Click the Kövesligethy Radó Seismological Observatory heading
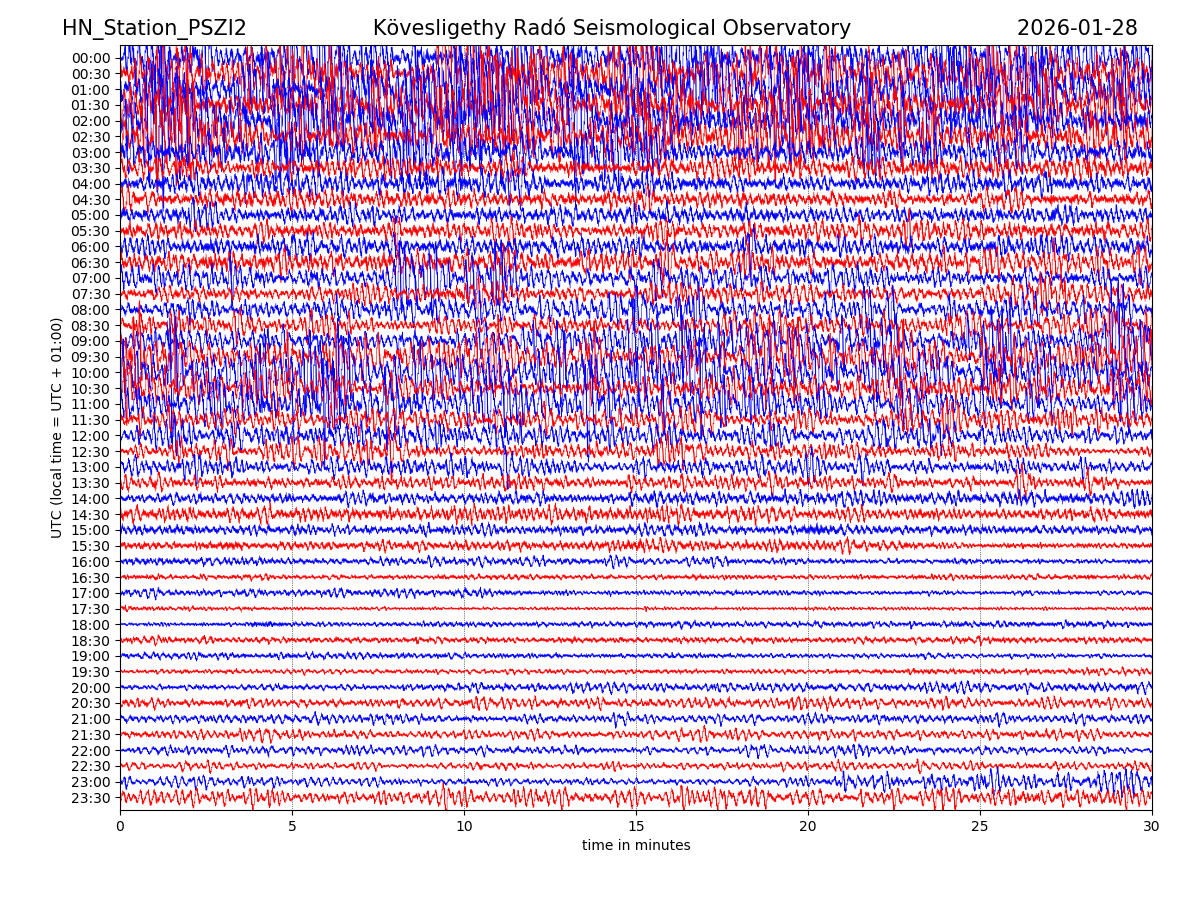Image resolution: width=1200 pixels, height=900 pixels. (x=611, y=28)
